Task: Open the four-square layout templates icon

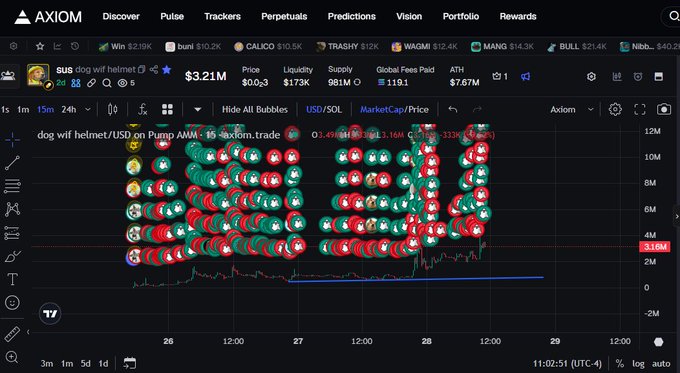Action: pos(167,110)
